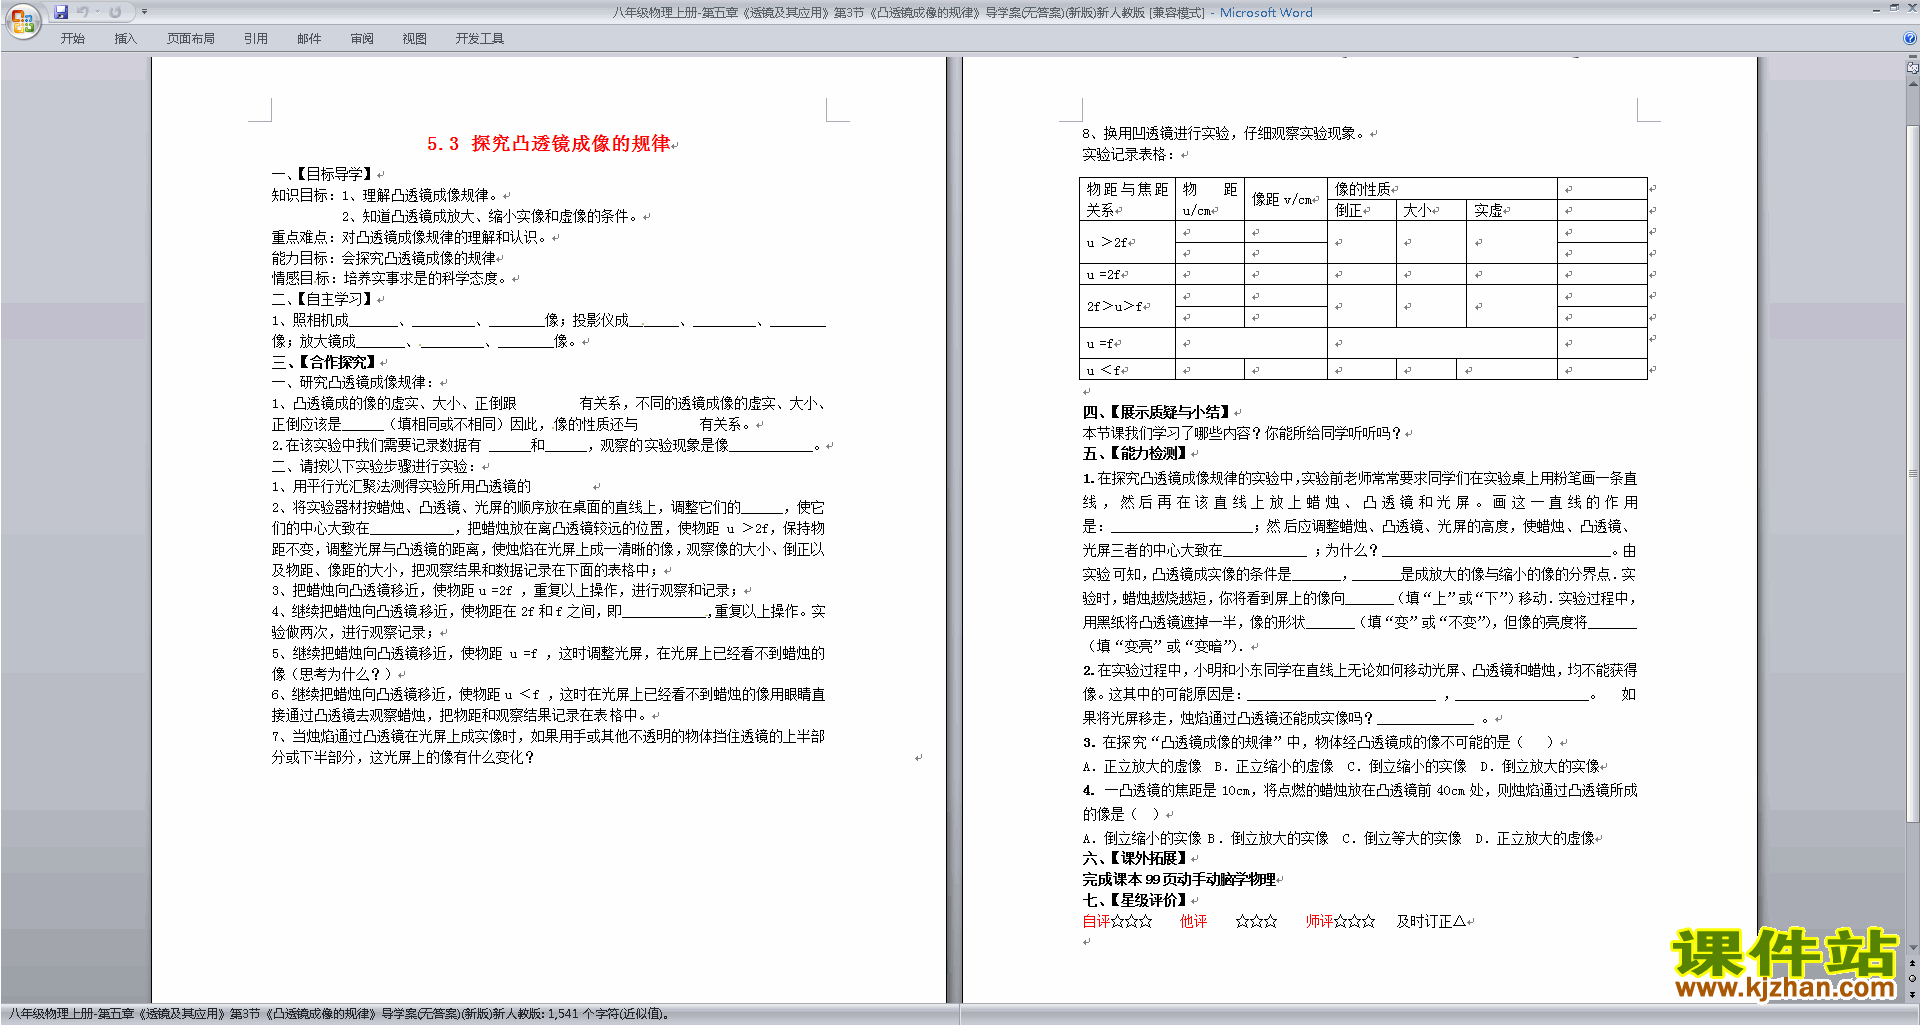Click the heading 一、【目标导学】
The width and height of the screenshot is (1920, 1025).
coord(323,174)
